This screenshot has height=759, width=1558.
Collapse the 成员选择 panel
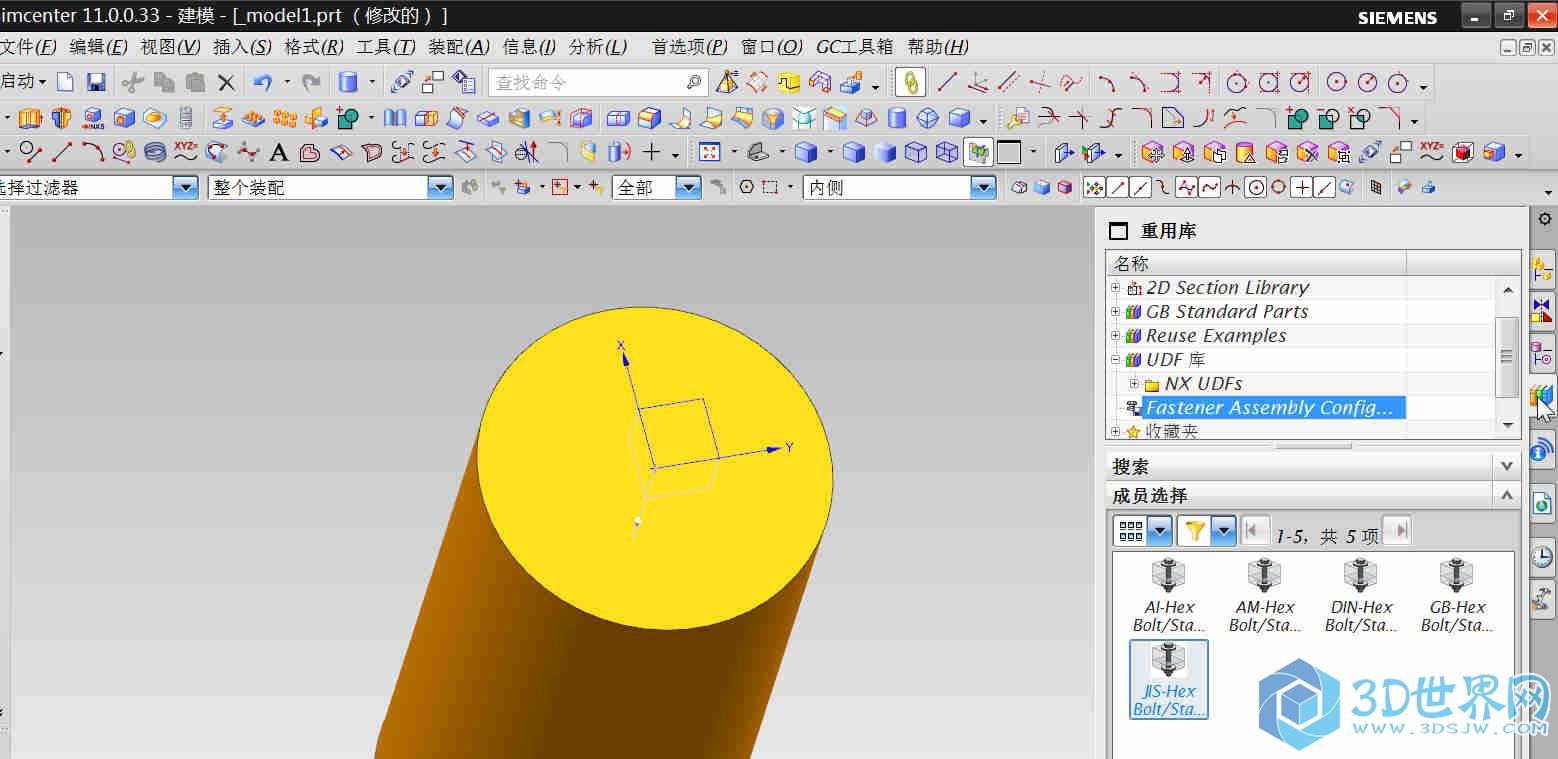pos(1507,495)
